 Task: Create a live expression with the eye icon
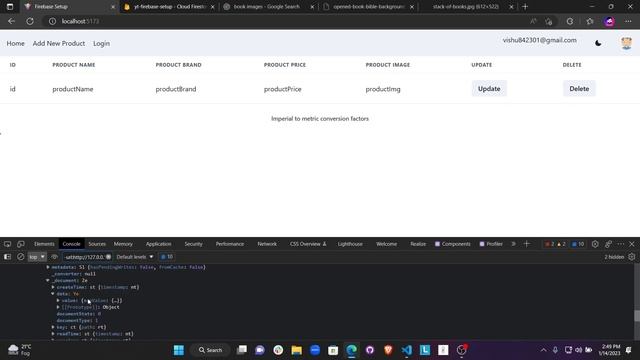[54, 257]
